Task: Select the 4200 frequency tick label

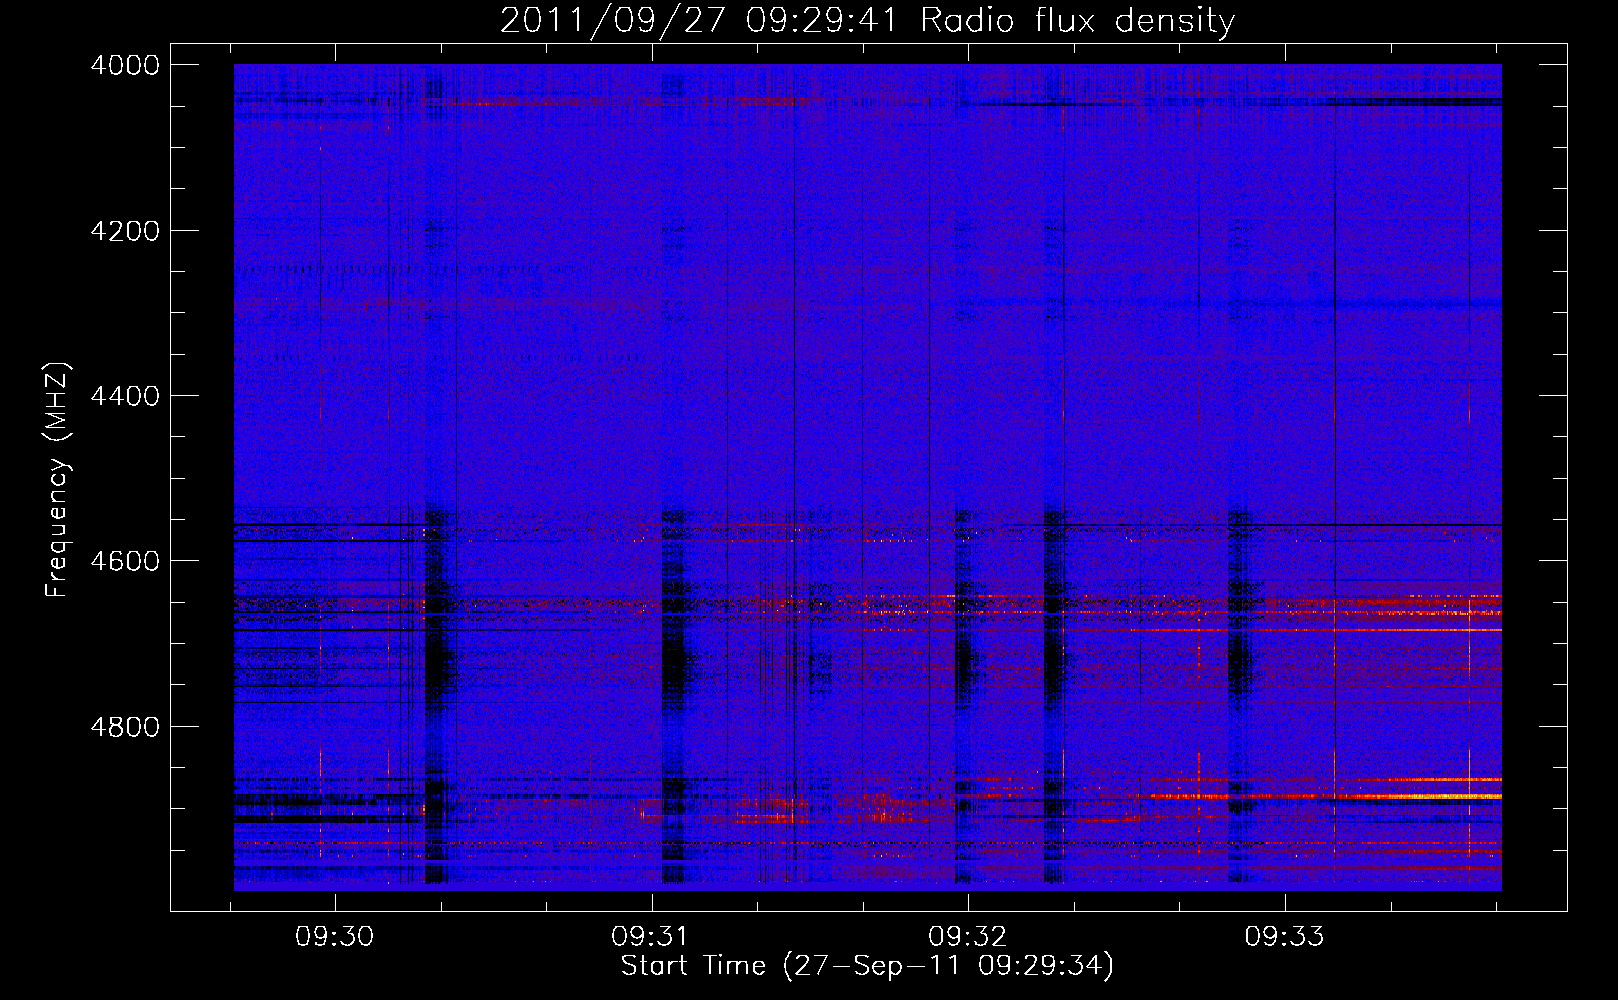Action: 125,231
